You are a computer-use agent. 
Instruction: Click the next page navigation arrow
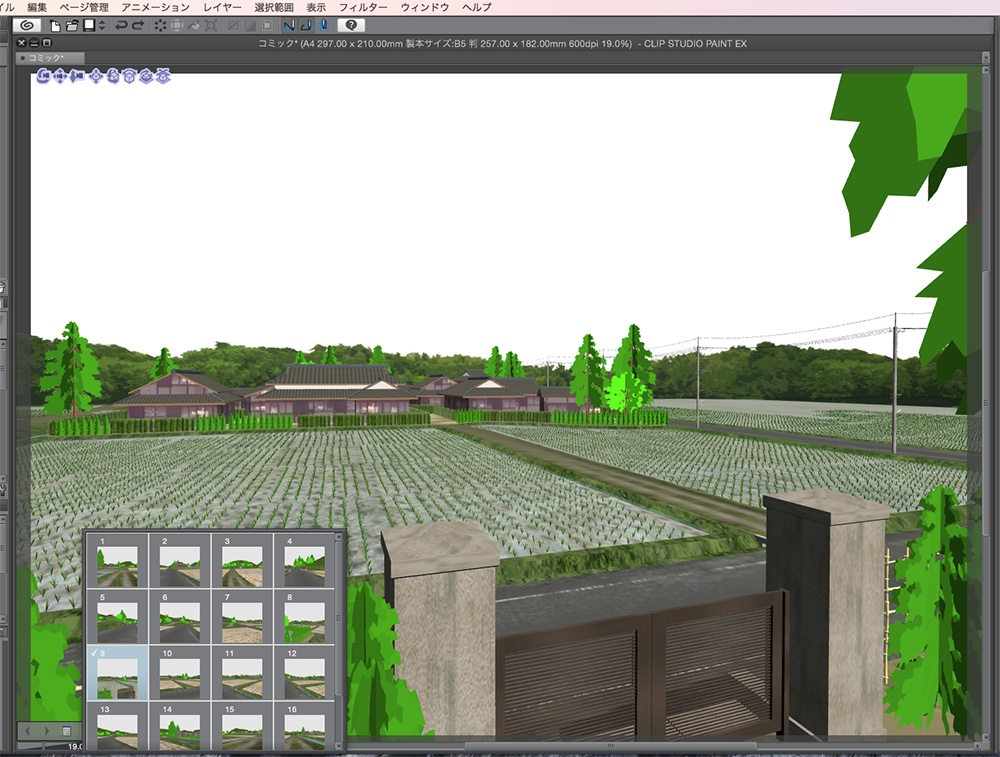(x=47, y=730)
